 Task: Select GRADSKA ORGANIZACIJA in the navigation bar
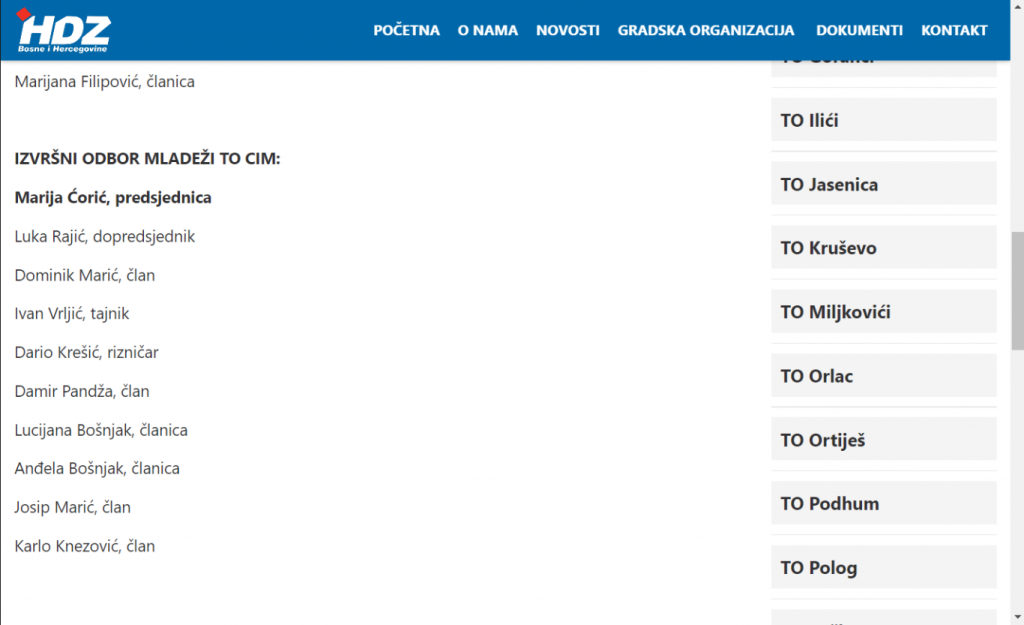(706, 30)
